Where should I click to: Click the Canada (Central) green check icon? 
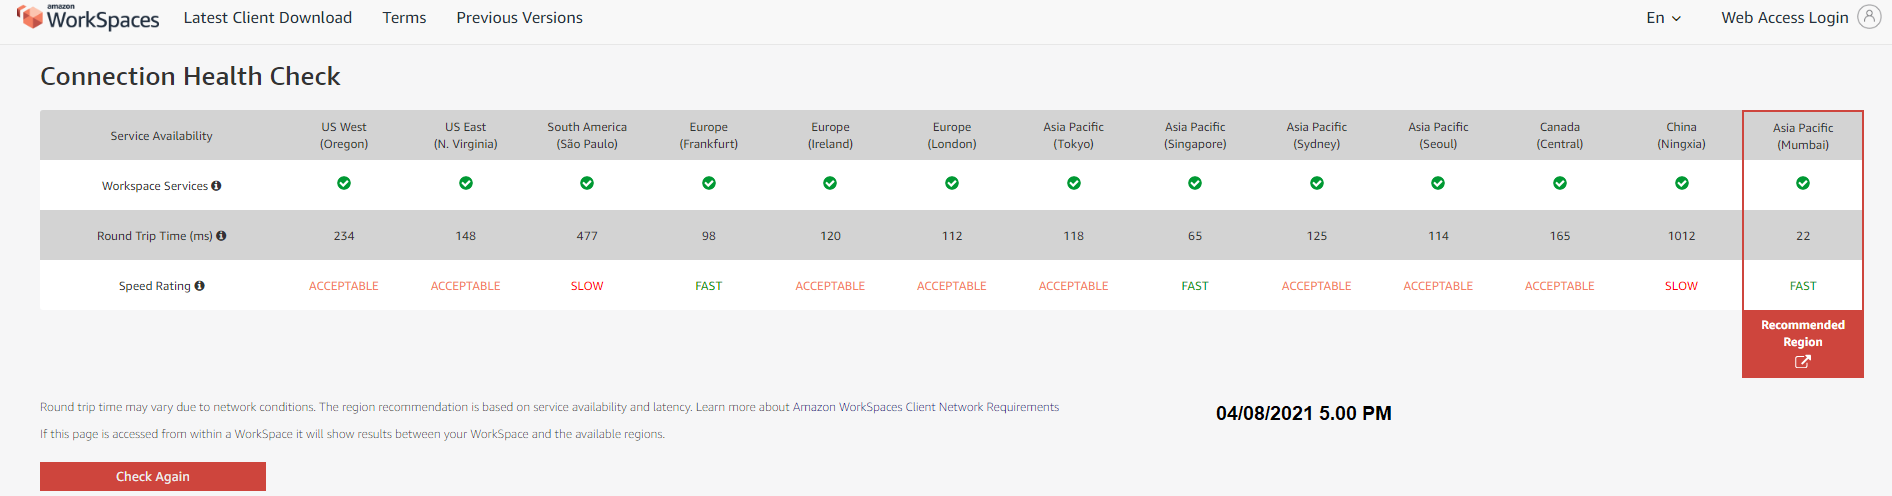point(1560,183)
